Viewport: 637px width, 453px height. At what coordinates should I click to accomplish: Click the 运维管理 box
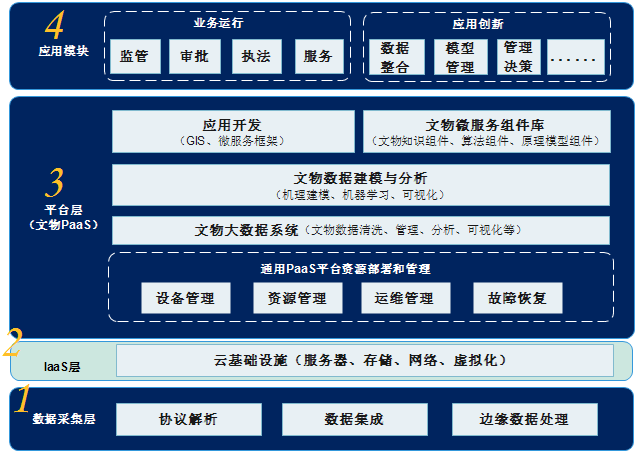click(x=404, y=298)
